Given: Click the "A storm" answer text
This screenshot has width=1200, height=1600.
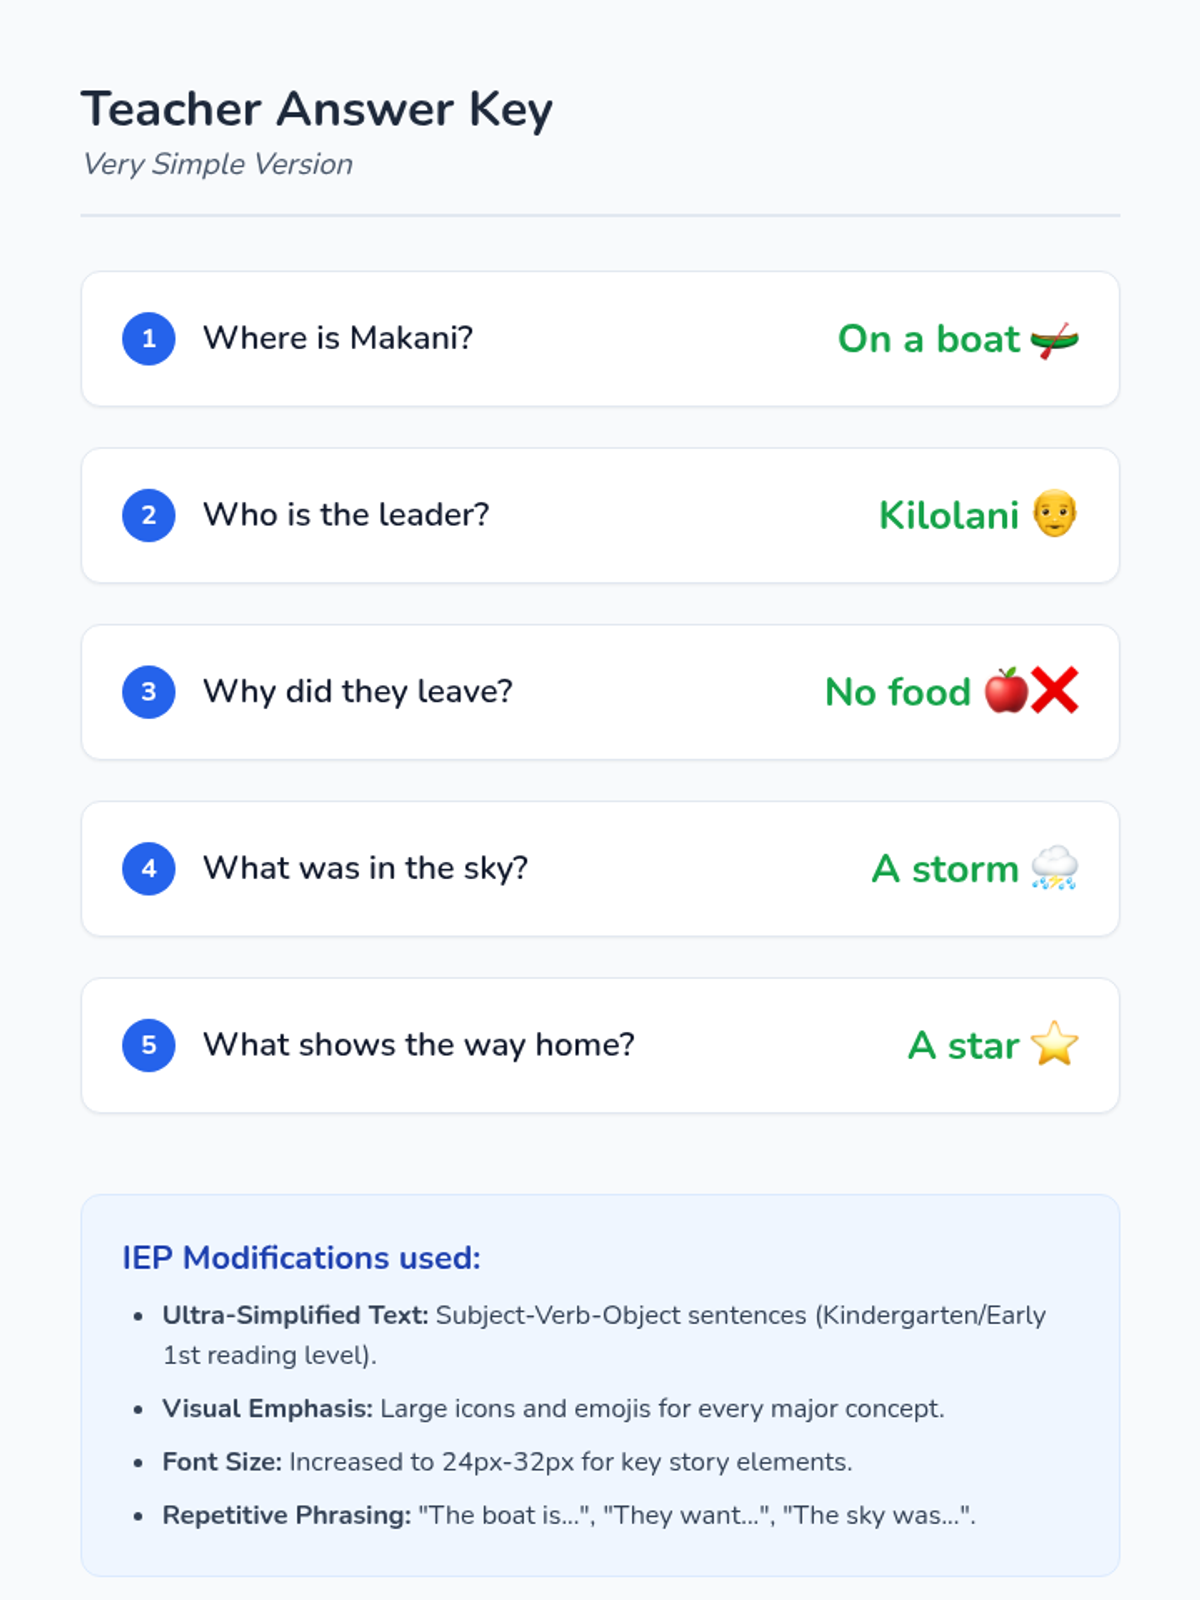Looking at the screenshot, I should point(944,869).
